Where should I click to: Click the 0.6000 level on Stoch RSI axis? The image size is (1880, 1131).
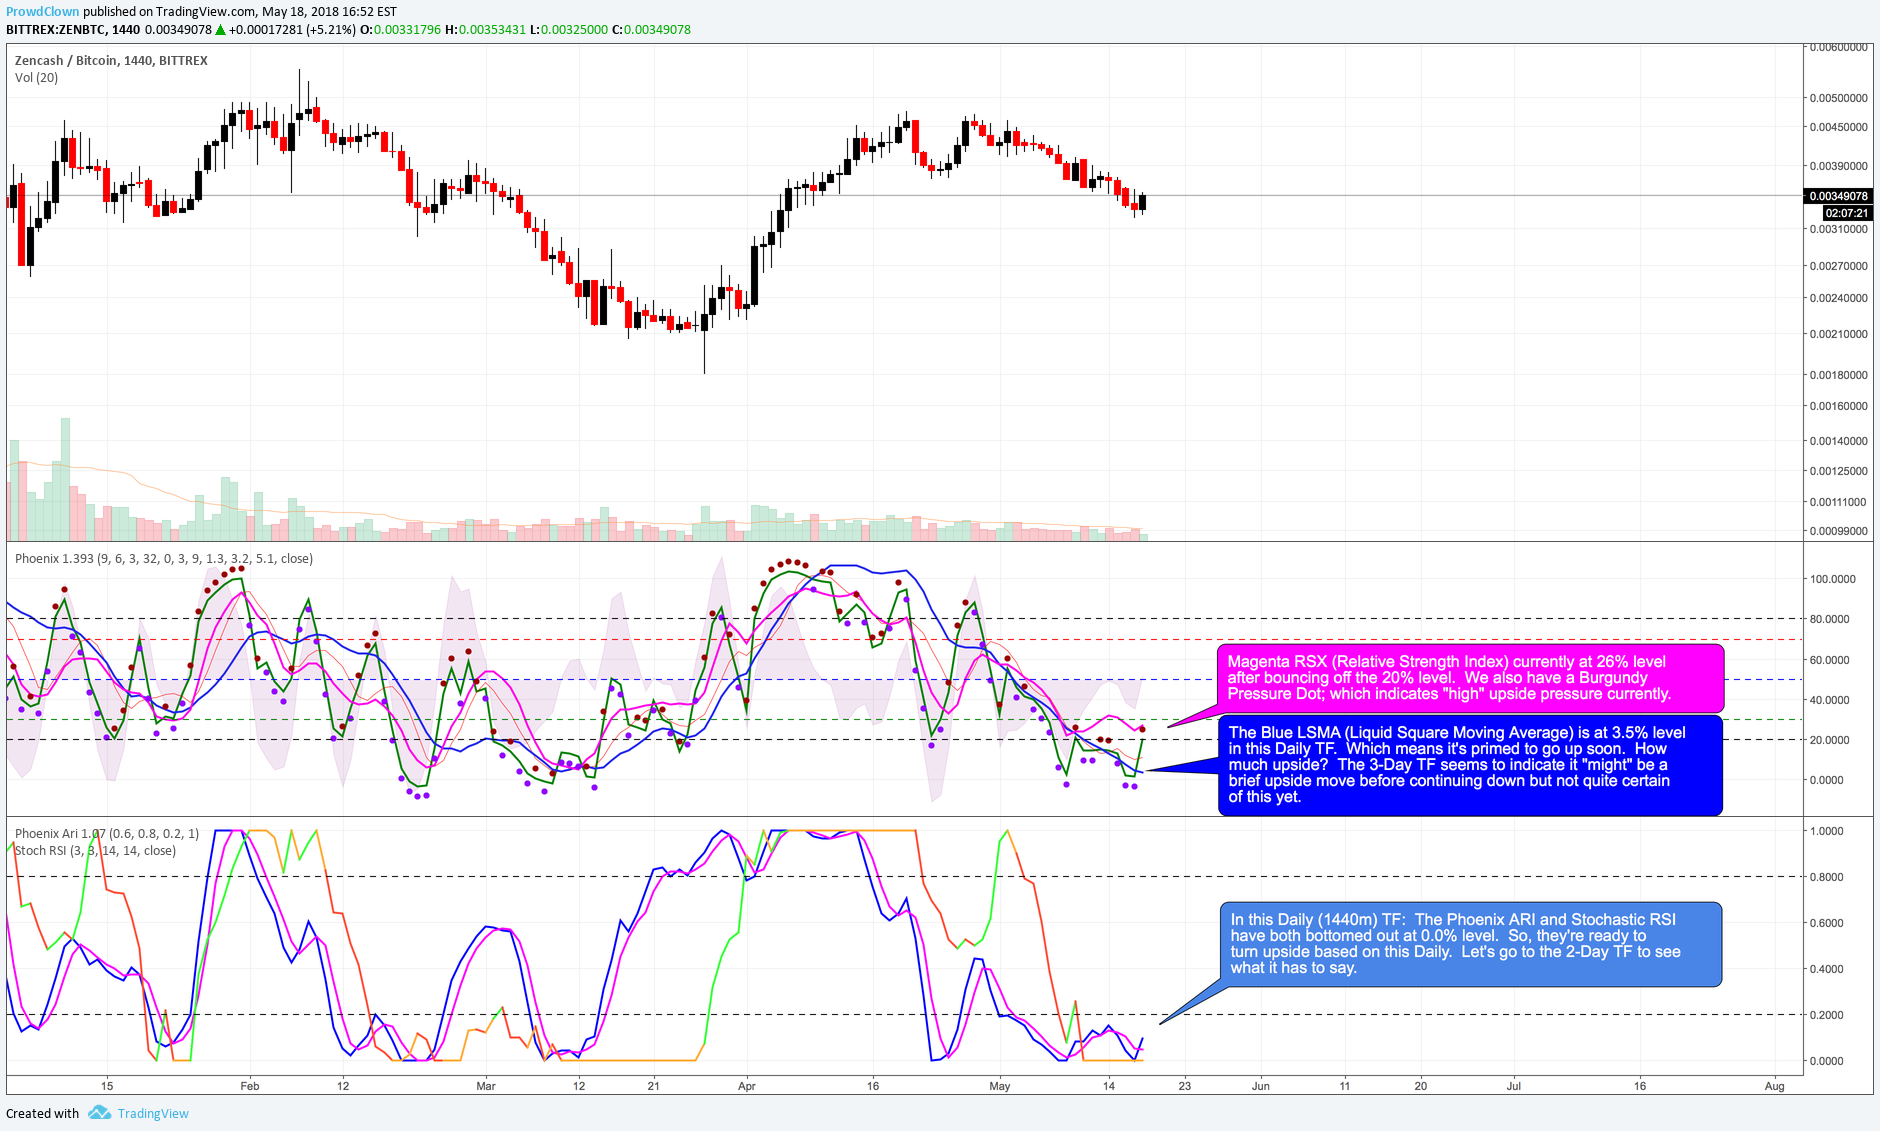[x=1828, y=923]
